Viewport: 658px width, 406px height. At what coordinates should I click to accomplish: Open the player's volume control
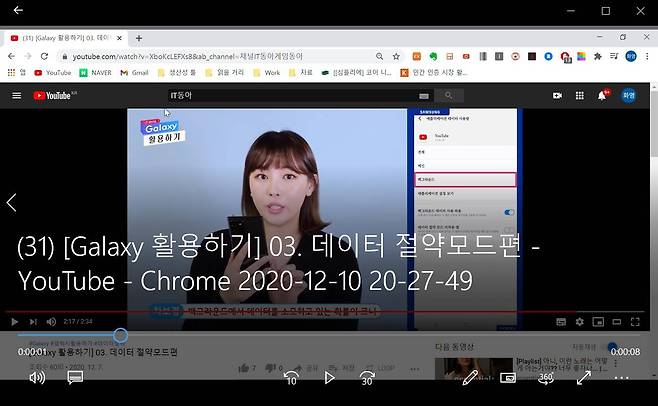click(37, 378)
